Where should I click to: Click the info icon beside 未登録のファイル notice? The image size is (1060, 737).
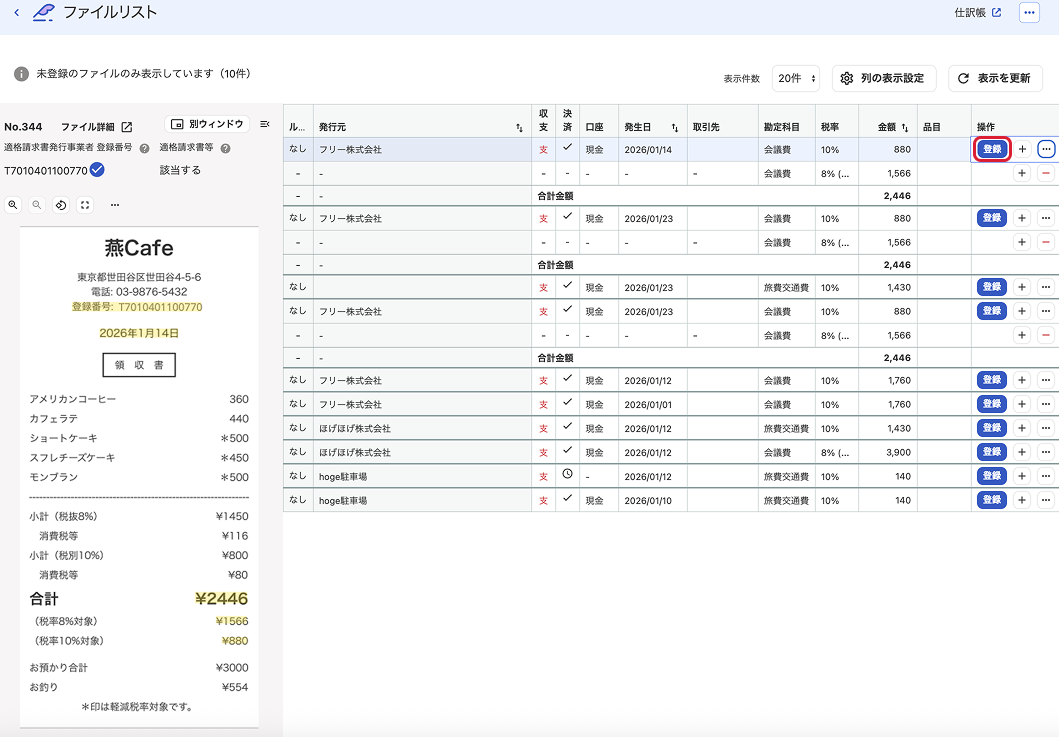click(x=22, y=74)
